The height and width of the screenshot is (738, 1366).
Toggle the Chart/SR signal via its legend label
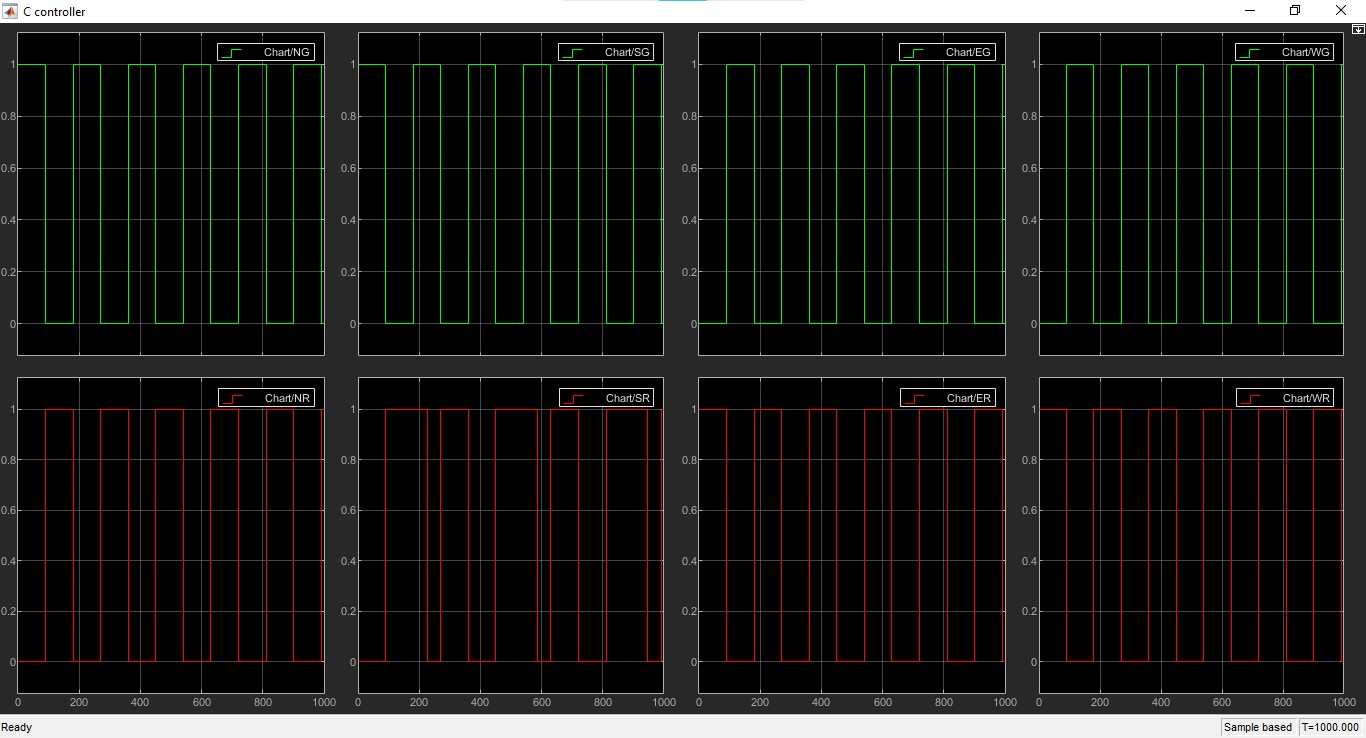pyautogui.click(x=630, y=397)
